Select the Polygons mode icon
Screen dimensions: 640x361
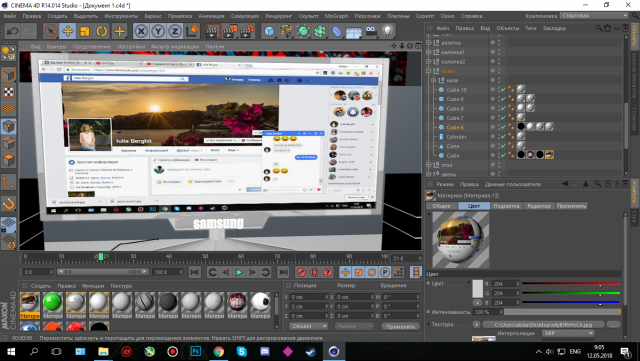(x=9, y=160)
